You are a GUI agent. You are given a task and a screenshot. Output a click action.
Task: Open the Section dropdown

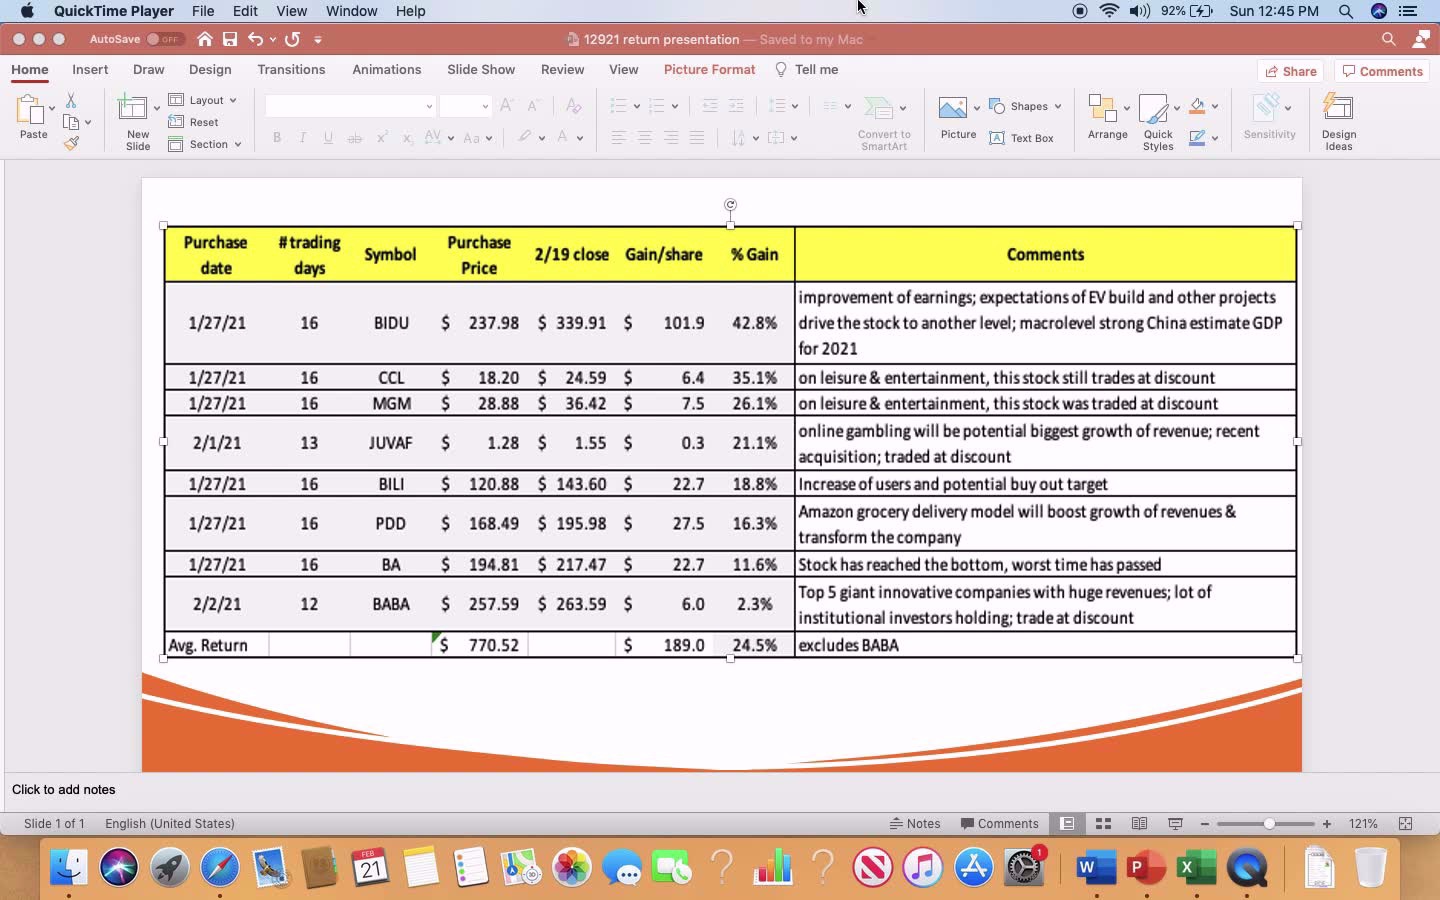point(205,144)
